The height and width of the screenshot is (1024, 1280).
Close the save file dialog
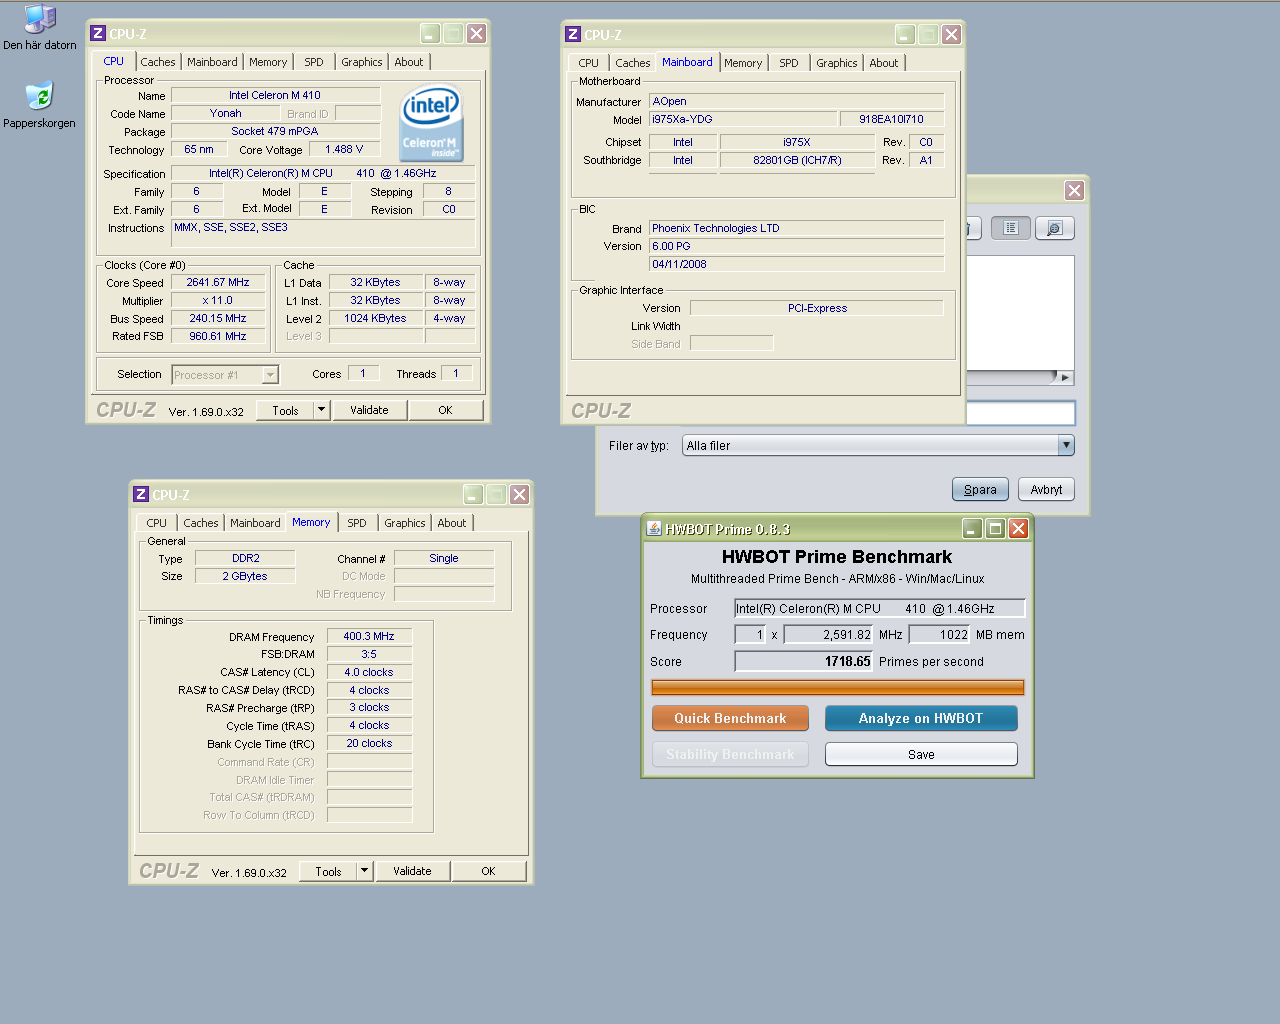pyautogui.click(x=1074, y=190)
